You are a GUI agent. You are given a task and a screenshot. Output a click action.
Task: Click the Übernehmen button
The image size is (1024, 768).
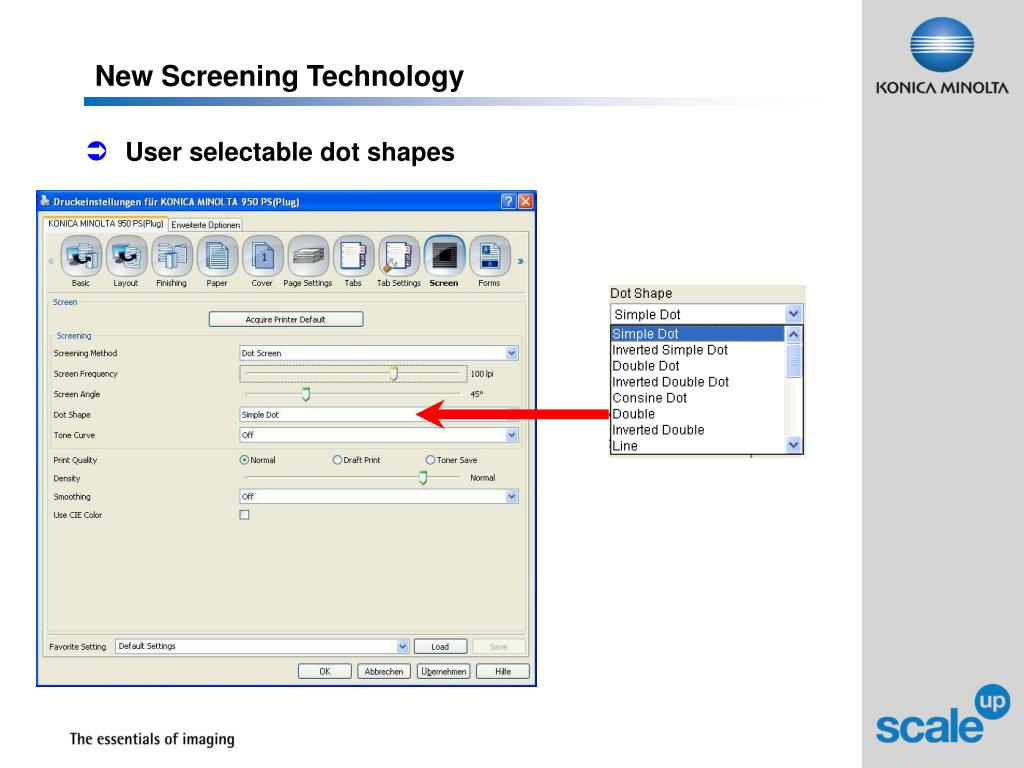[443, 671]
